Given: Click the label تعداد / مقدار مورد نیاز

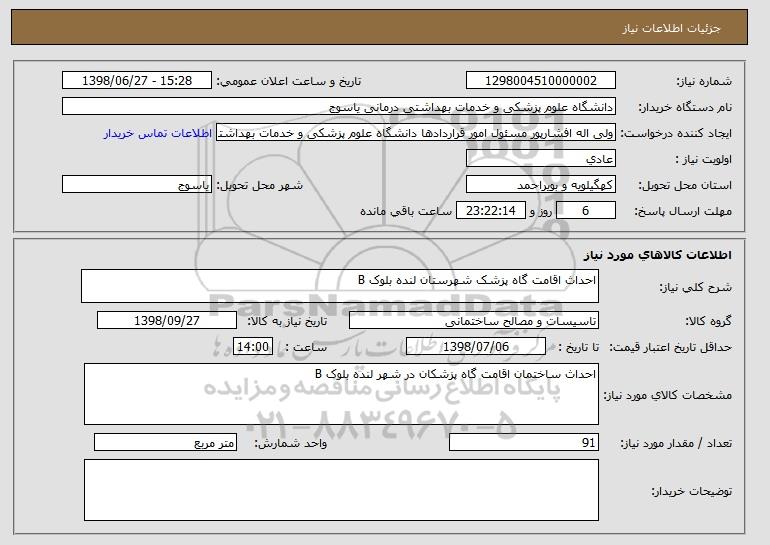Looking at the screenshot, I should pyautogui.click(x=676, y=443).
